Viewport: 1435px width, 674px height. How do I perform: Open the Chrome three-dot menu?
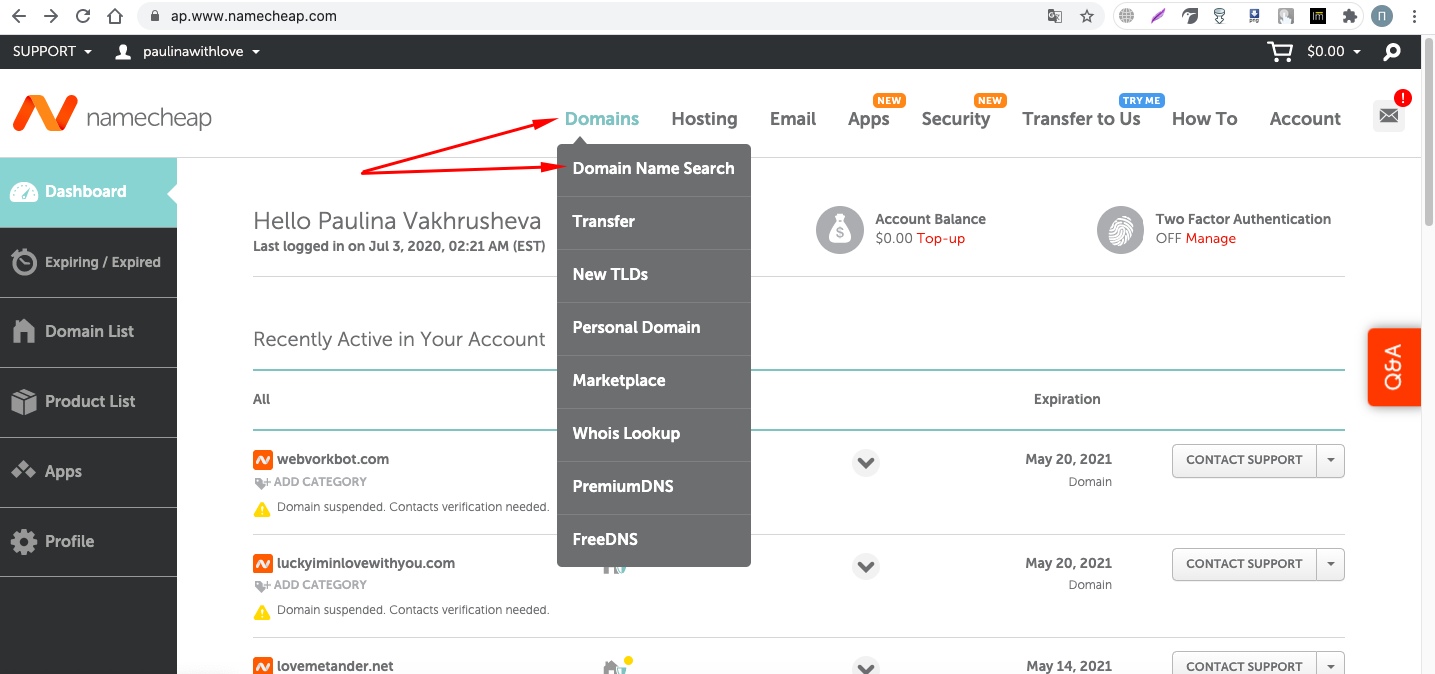[x=1415, y=16]
